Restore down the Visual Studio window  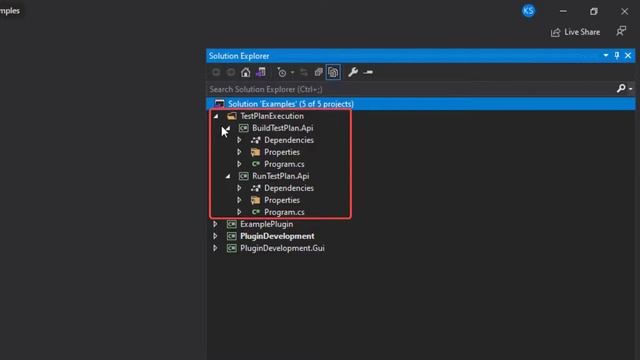pos(594,11)
